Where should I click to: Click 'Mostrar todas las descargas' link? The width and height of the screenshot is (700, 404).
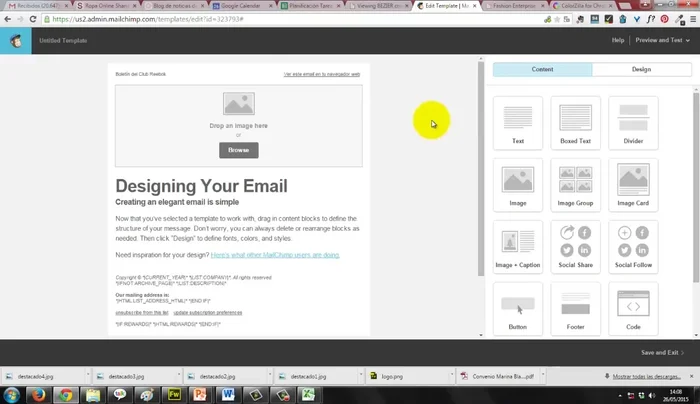(646, 376)
